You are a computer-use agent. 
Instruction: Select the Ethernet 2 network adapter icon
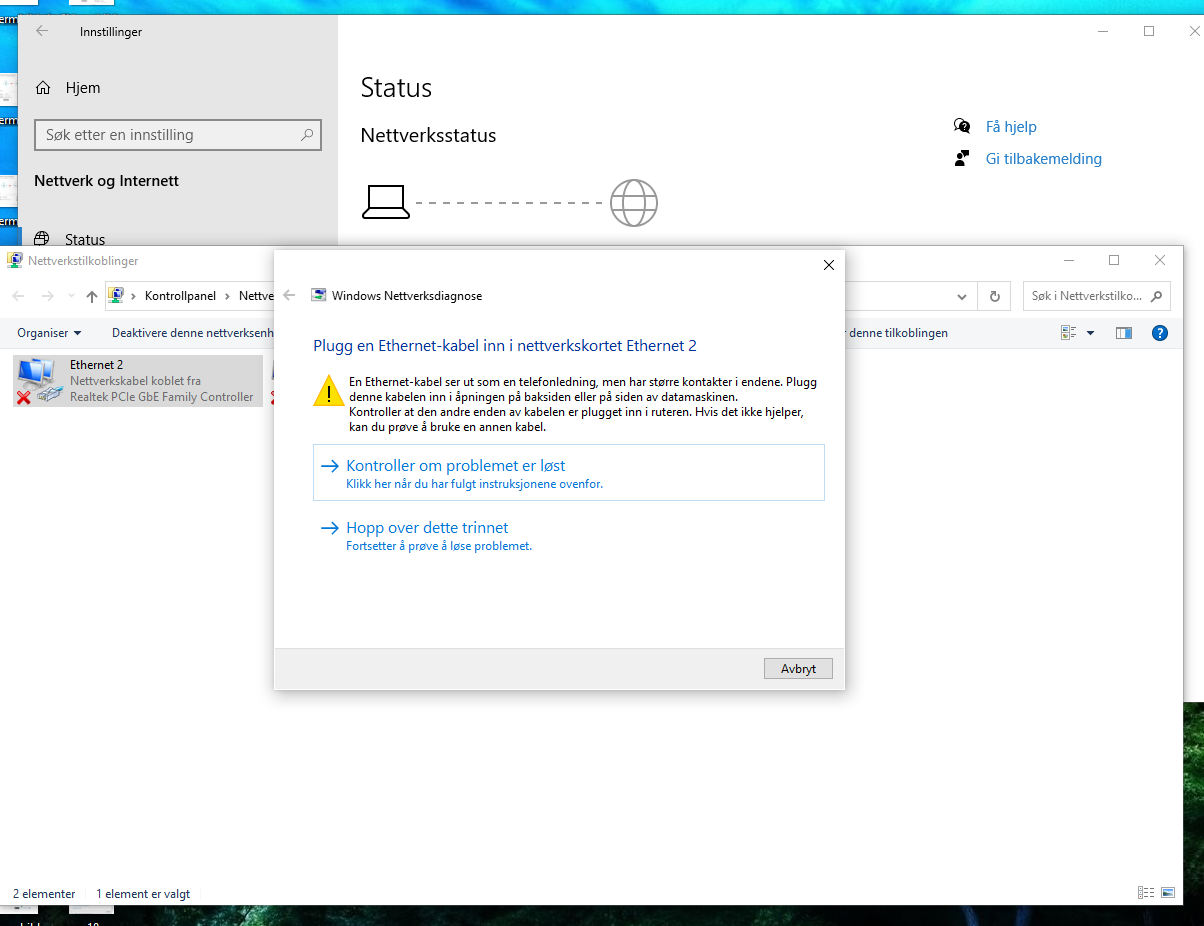38,381
